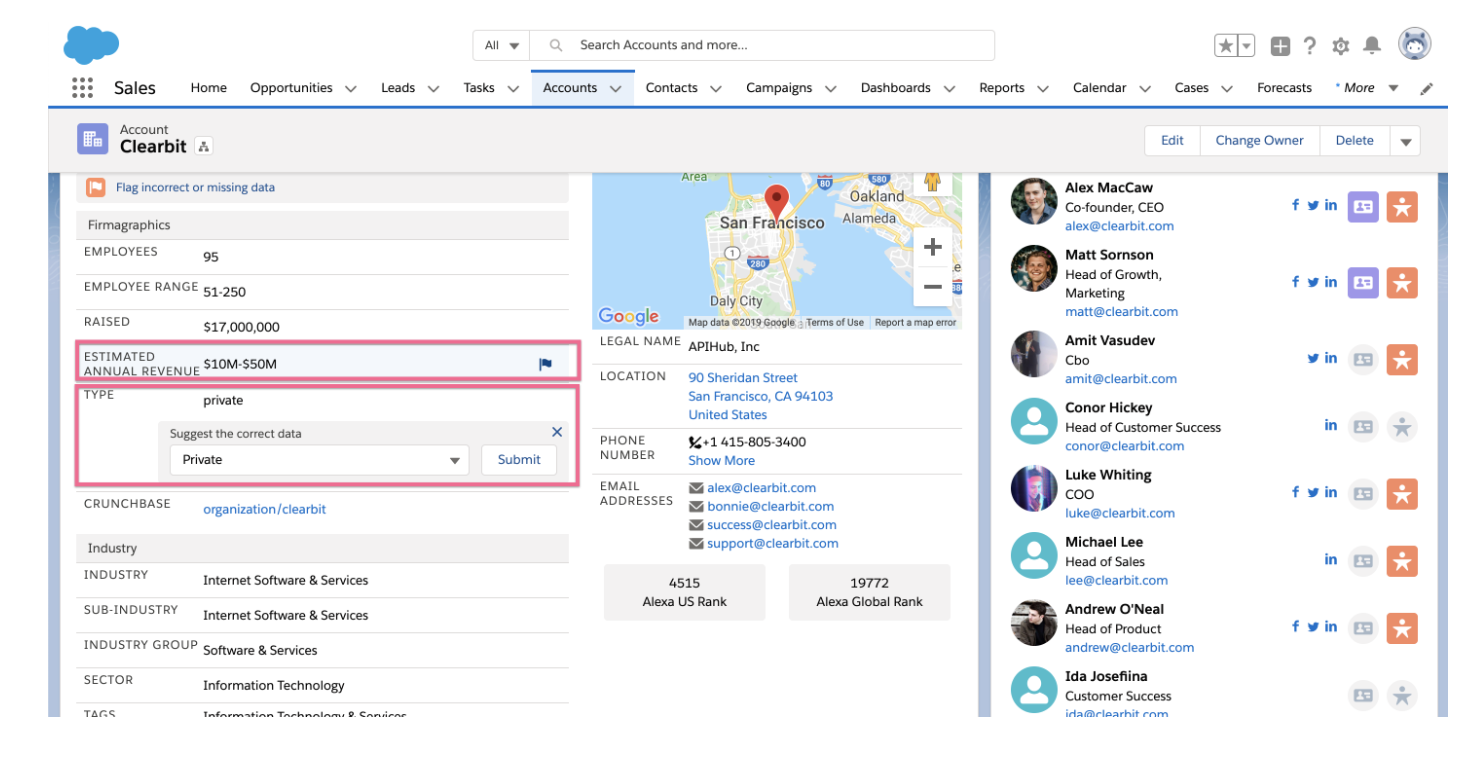
Task: Open Alex MacCaw's Facebook profile
Action: click(1296, 205)
